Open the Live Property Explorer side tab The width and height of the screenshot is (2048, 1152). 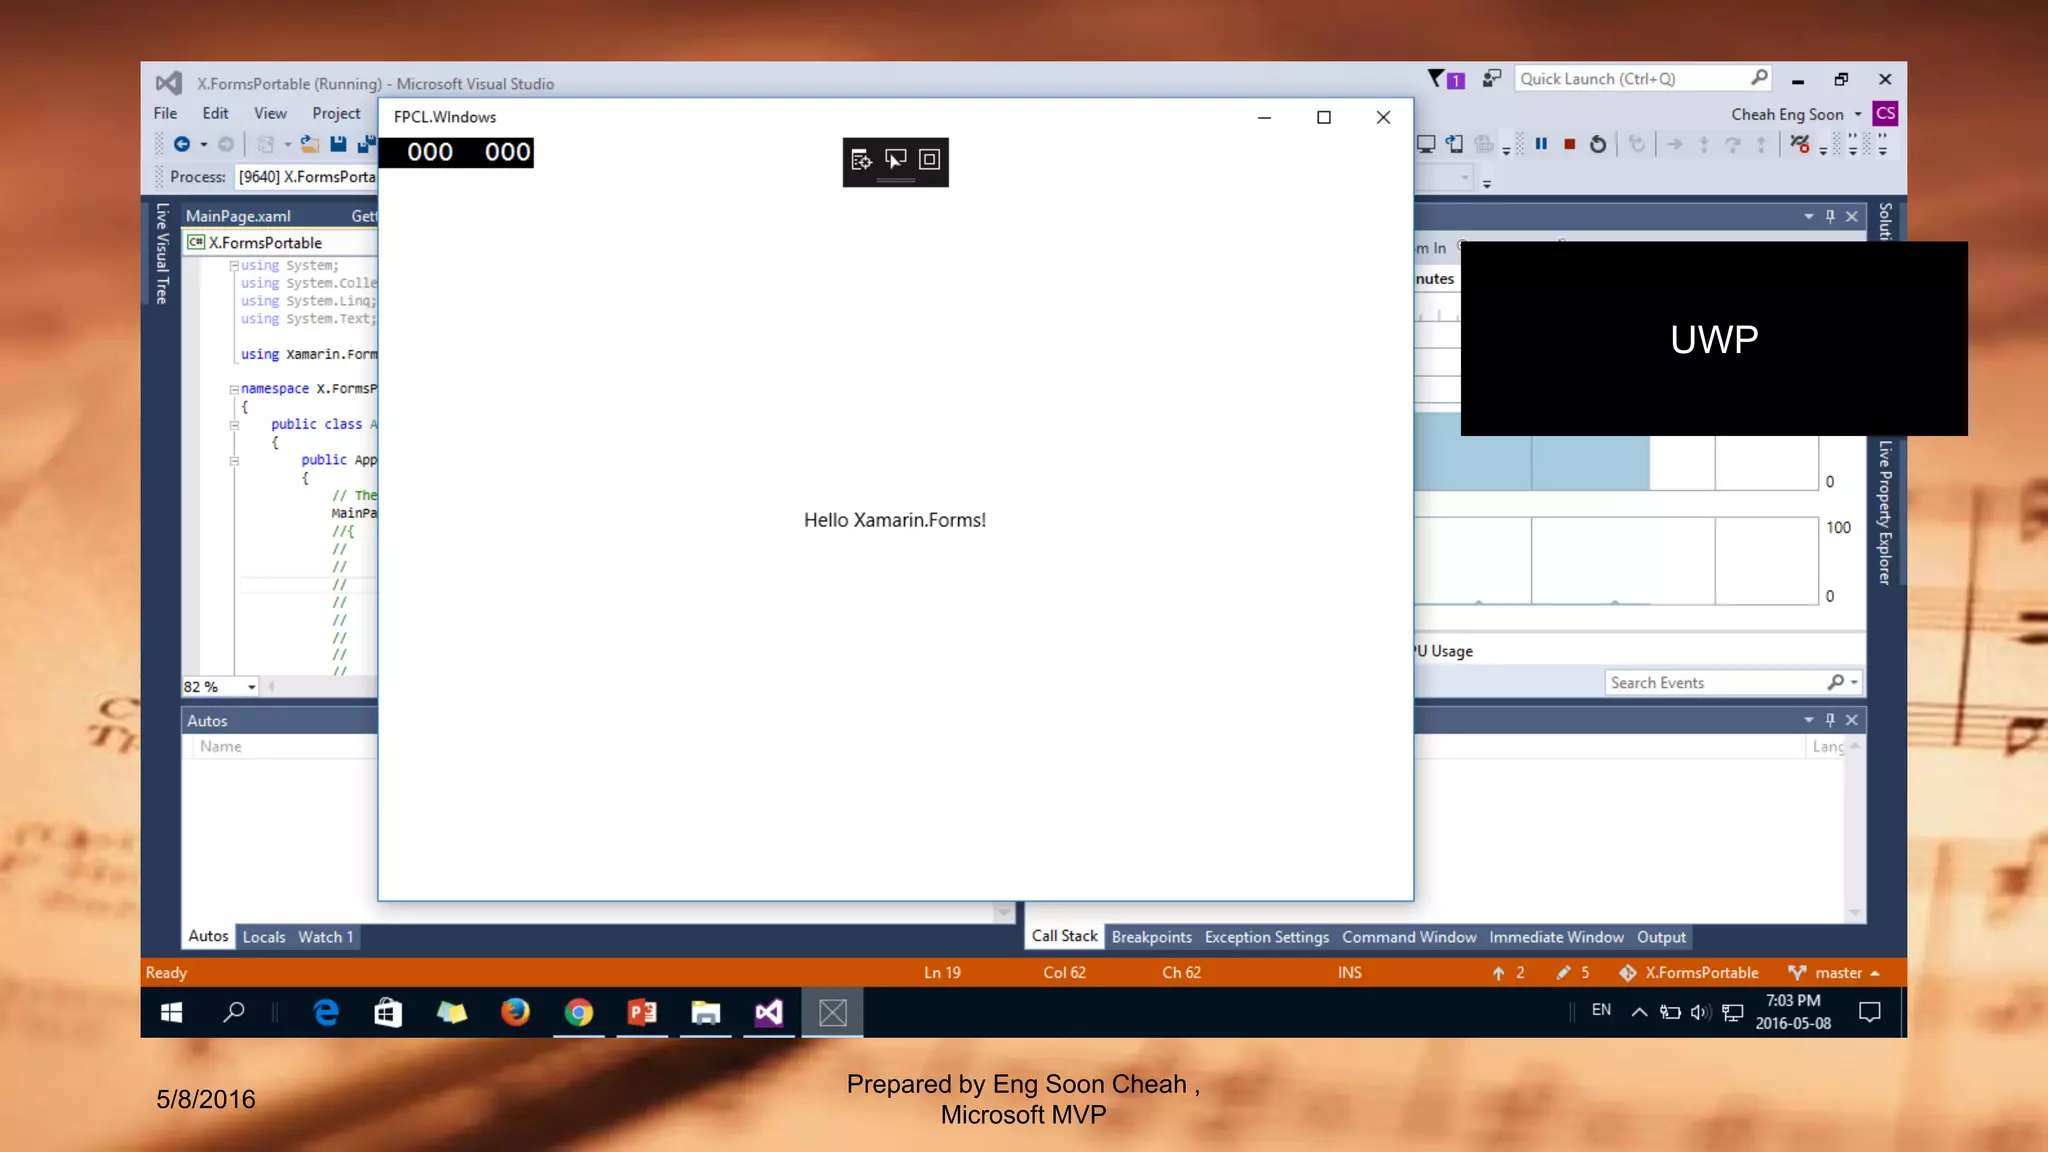pyautogui.click(x=1885, y=513)
